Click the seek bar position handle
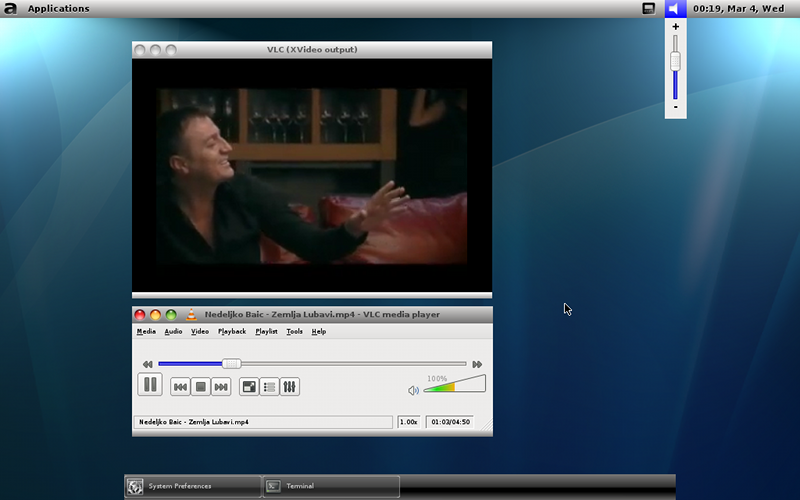 click(232, 364)
